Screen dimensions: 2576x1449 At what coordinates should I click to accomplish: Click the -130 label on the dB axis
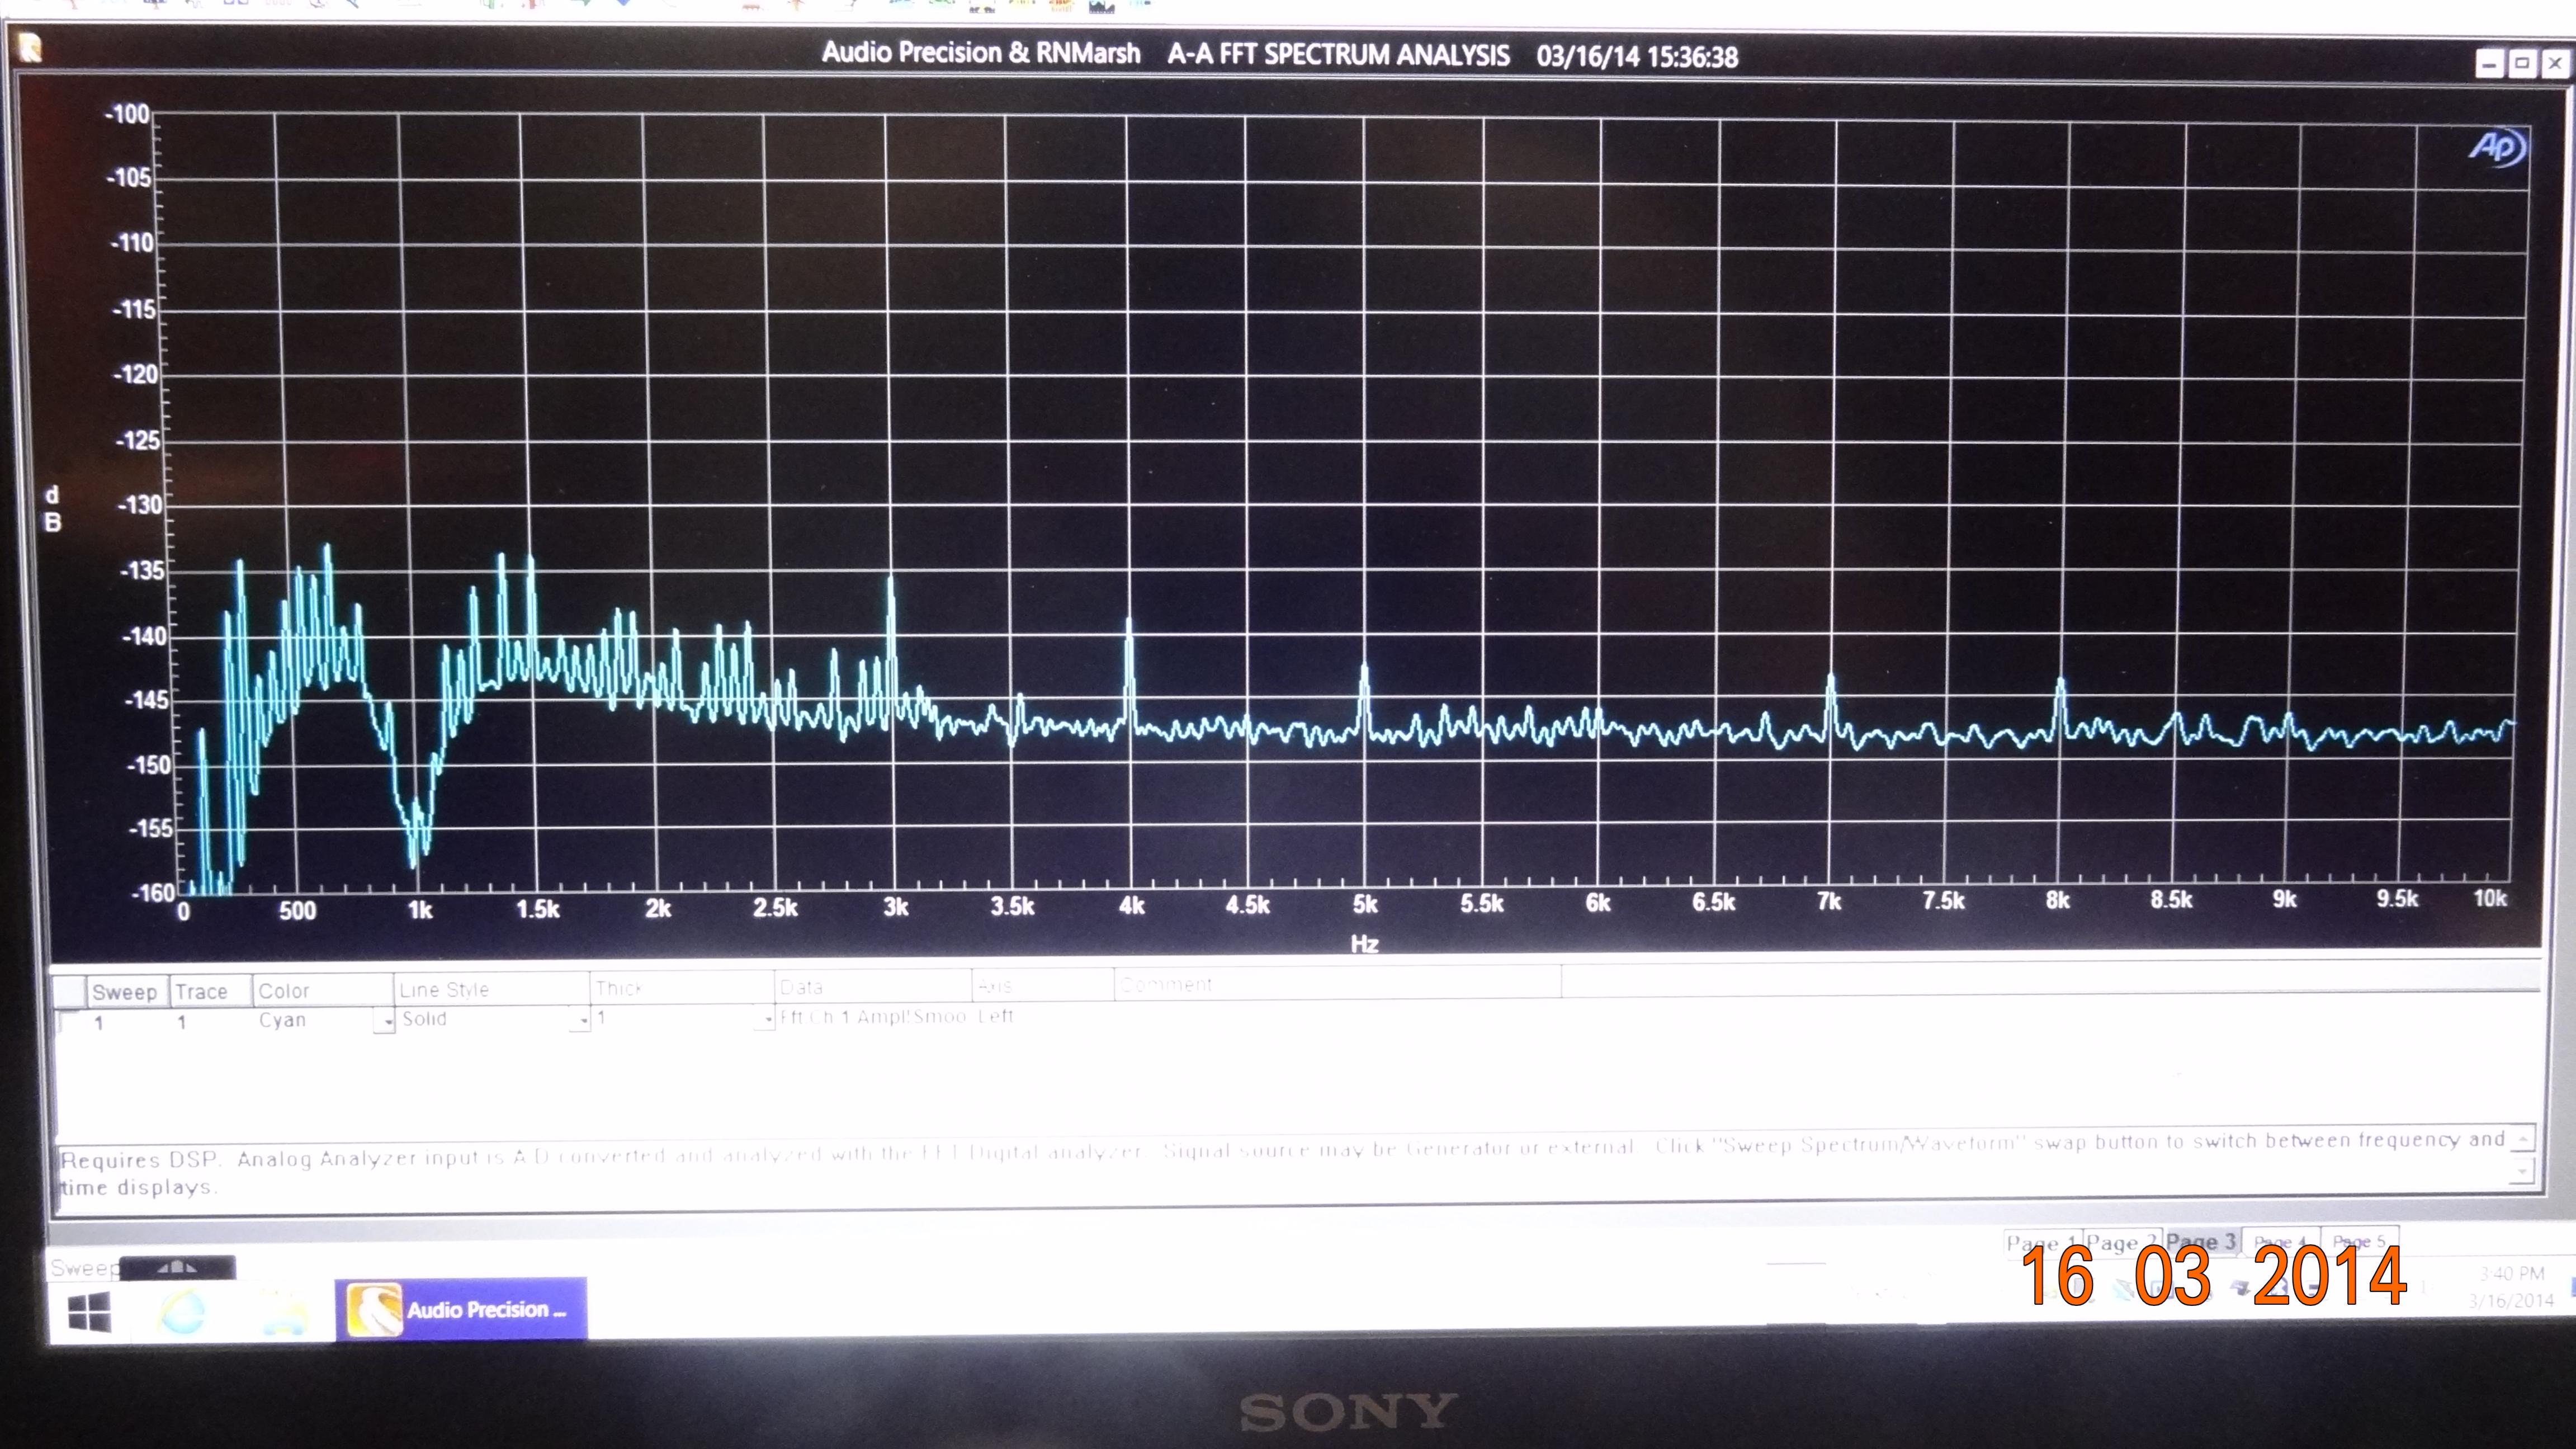[x=139, y=505]
